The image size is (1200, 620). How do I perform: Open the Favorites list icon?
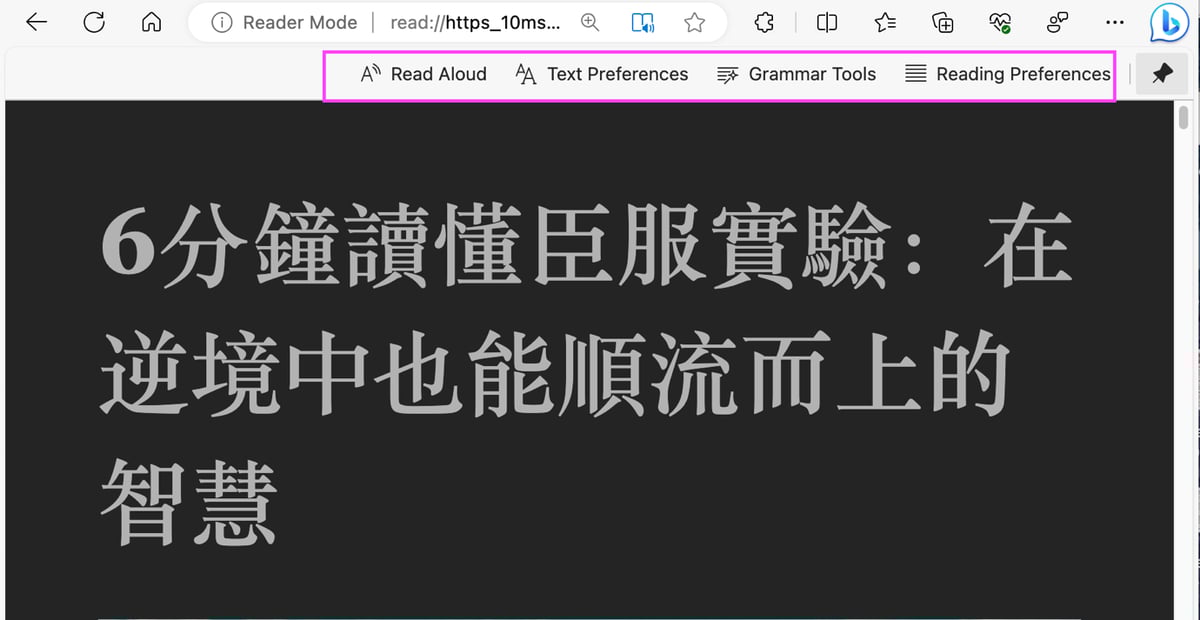tap(885, 22)
